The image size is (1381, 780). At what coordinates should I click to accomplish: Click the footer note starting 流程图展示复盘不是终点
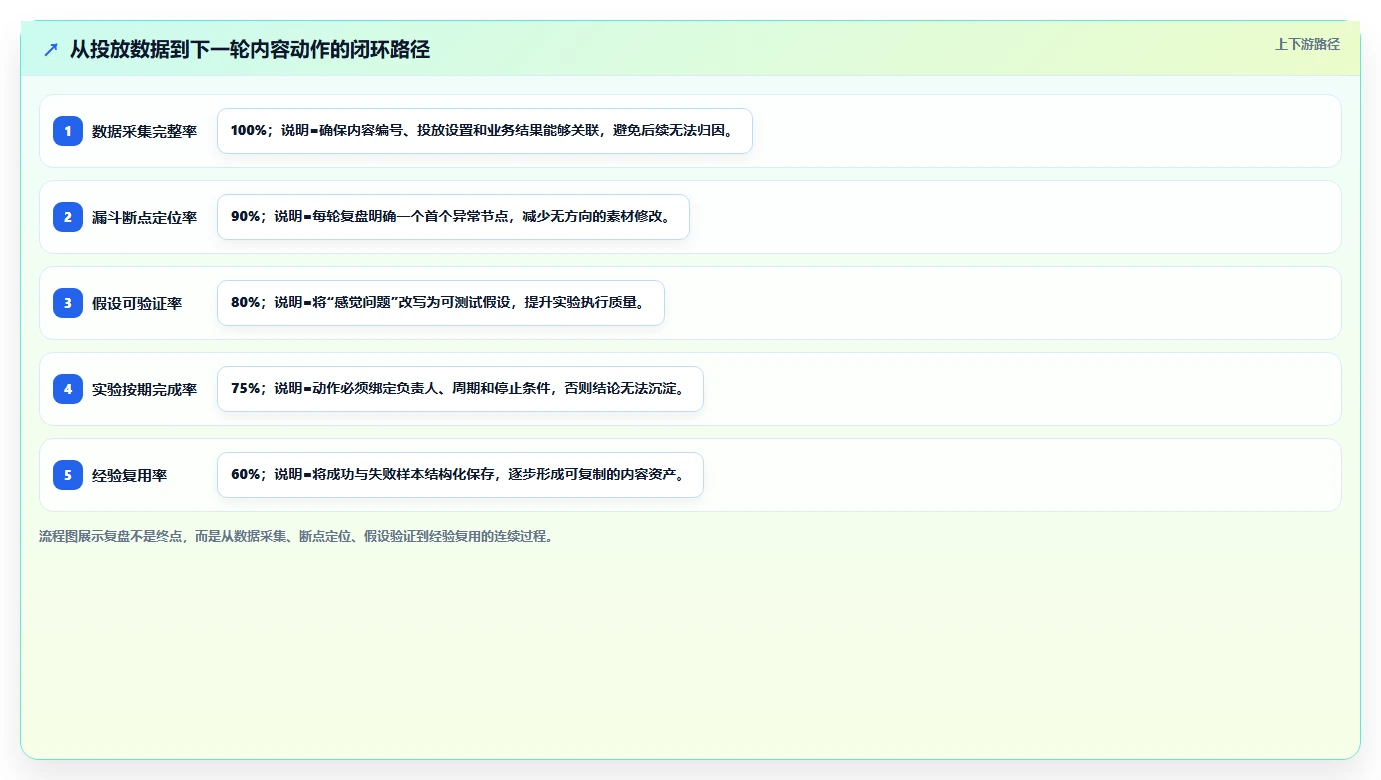click(296, 536)
